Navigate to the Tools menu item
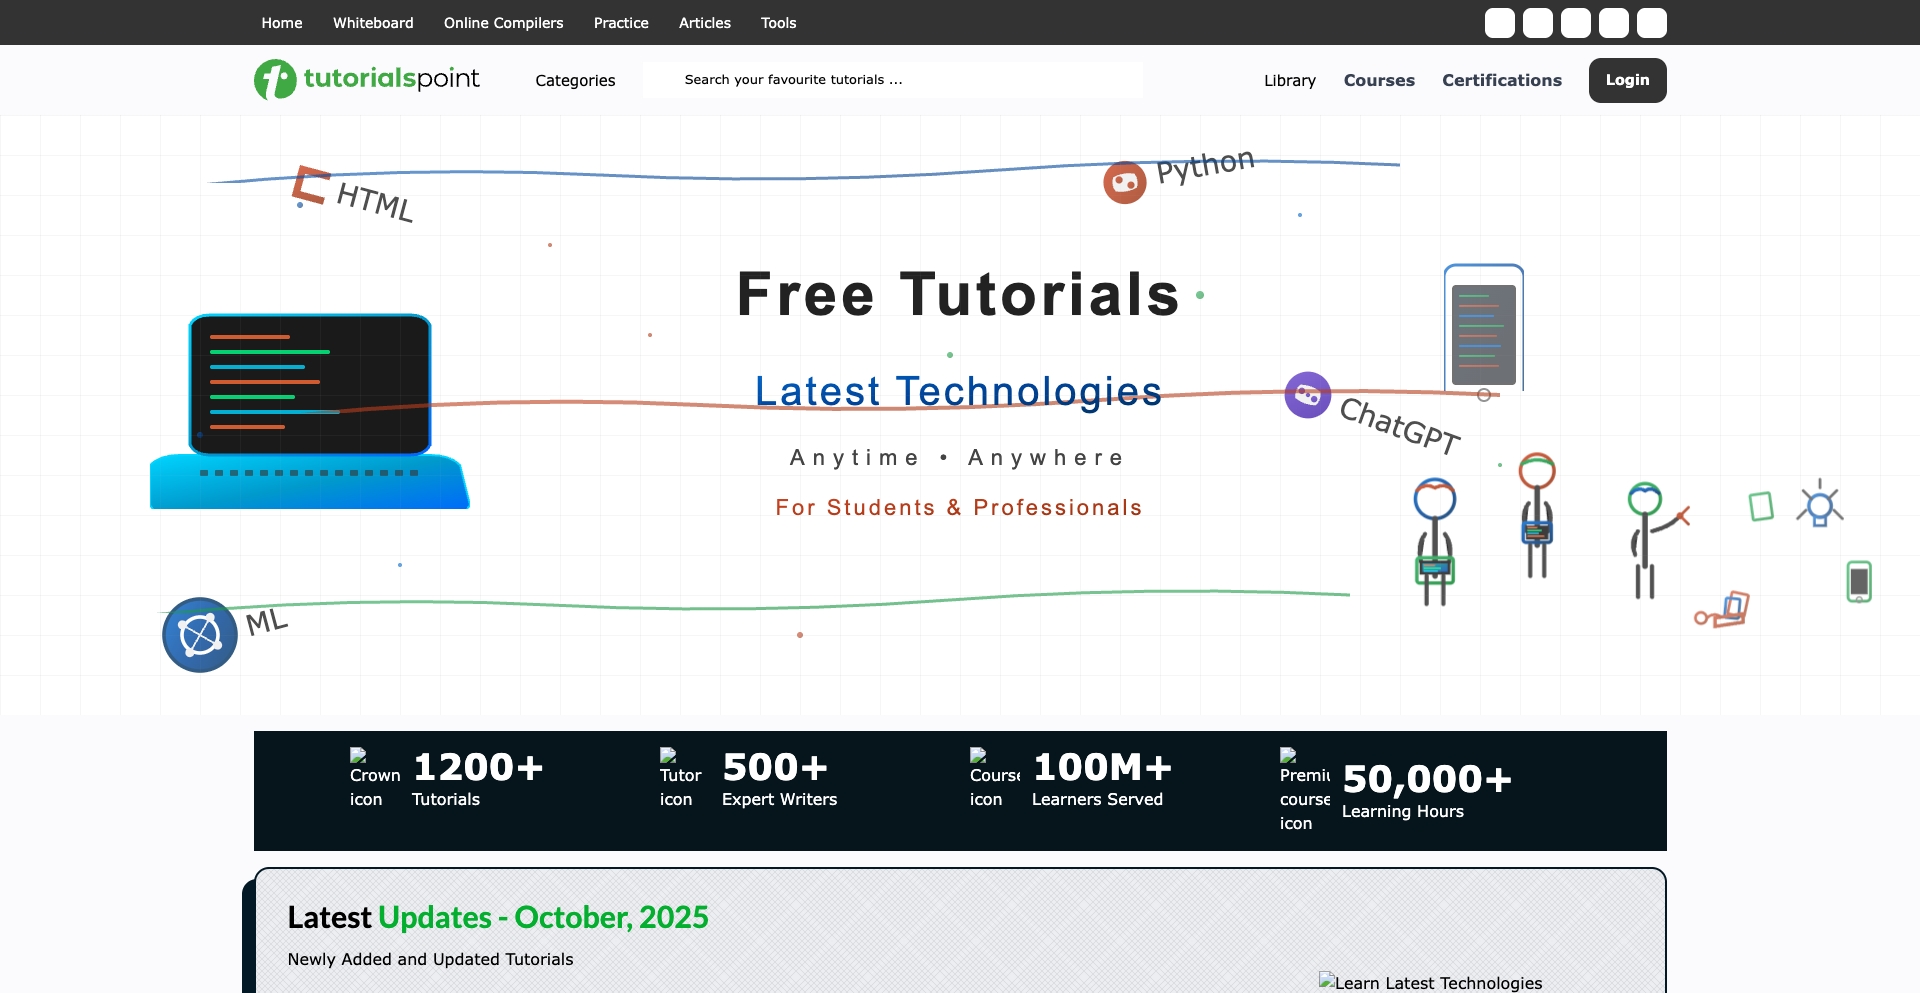Image resolution: width=1920 pixels, height=993 pixels. point(778,22)
